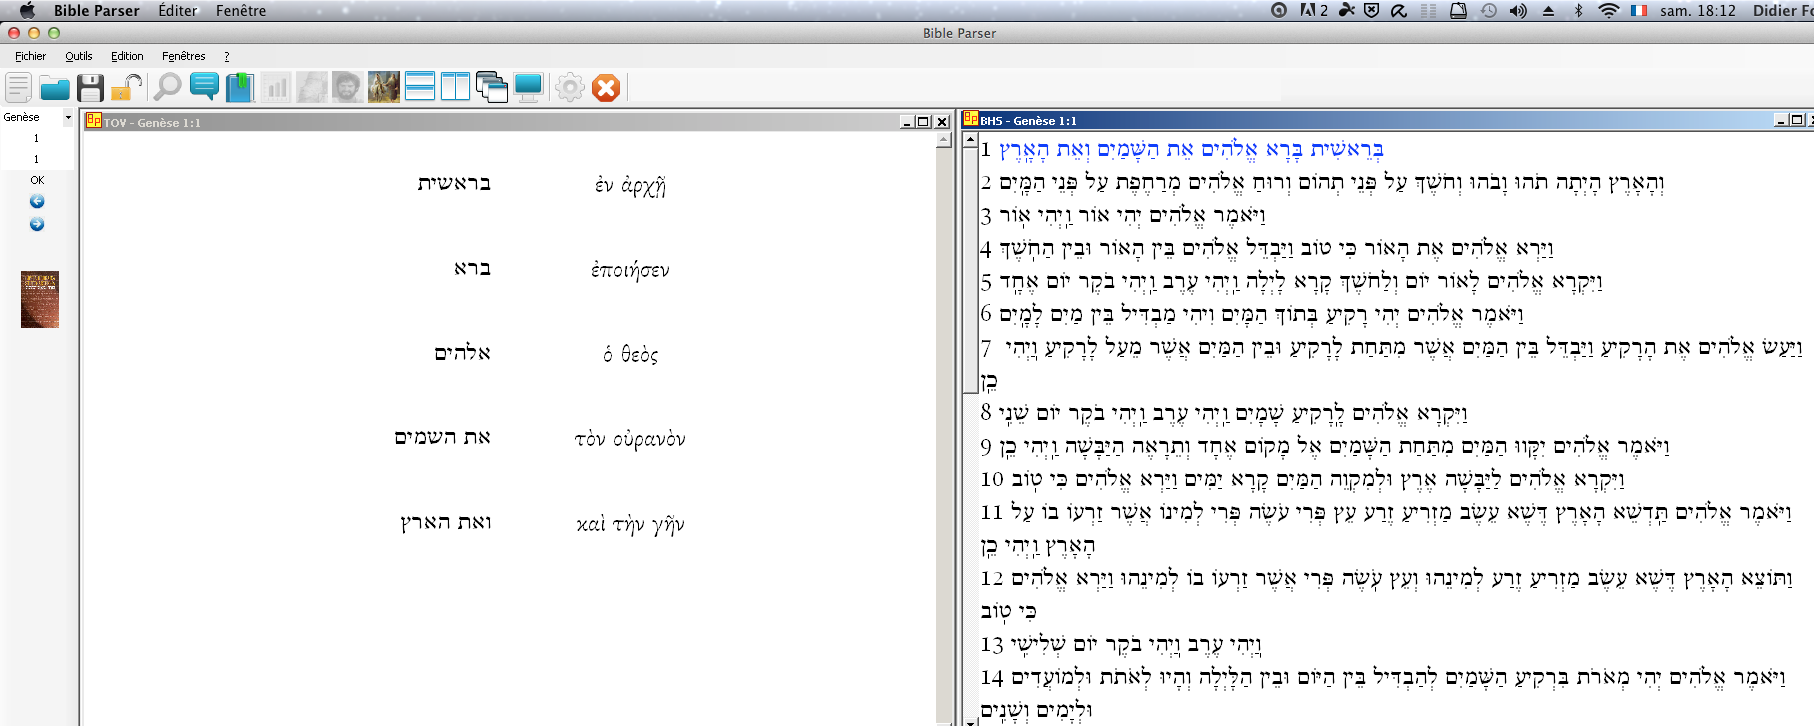1814x726 pixels.
Task: Click the Bluetooth icon in the menu bar
Action: [x=1579, y=10]
